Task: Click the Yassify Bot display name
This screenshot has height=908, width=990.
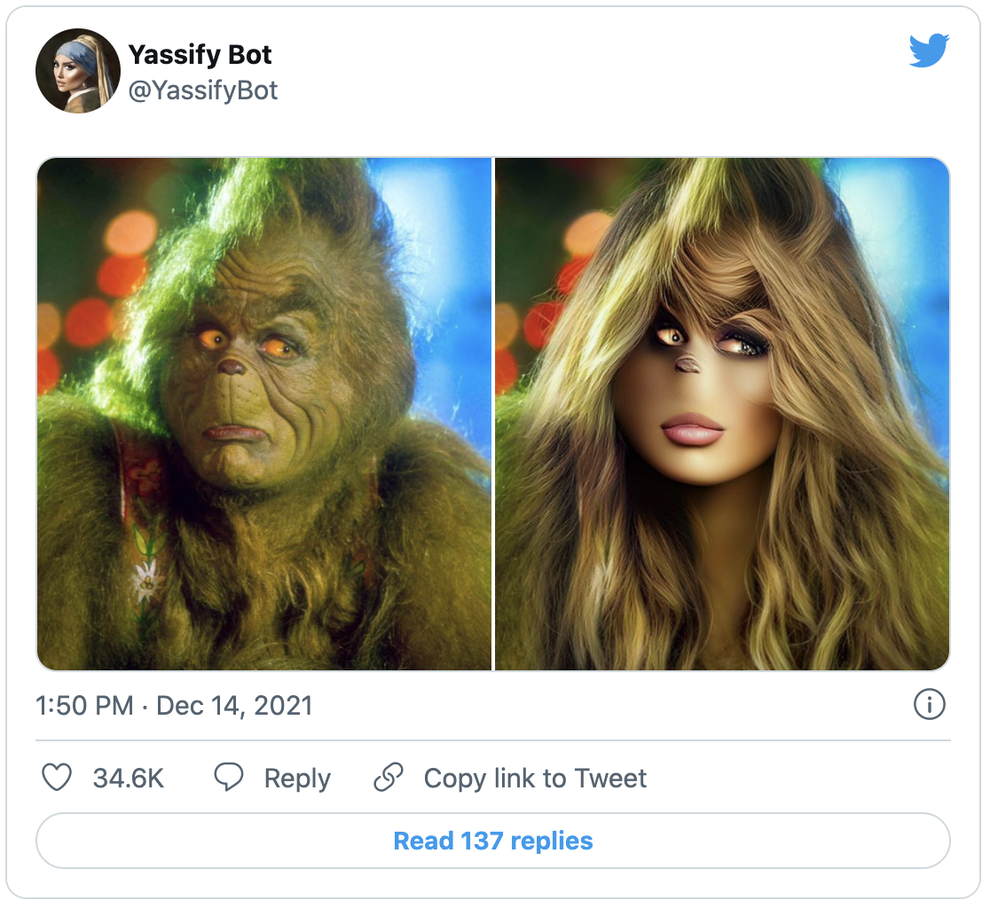Action: pyautogui.click(x=199, y=55)
